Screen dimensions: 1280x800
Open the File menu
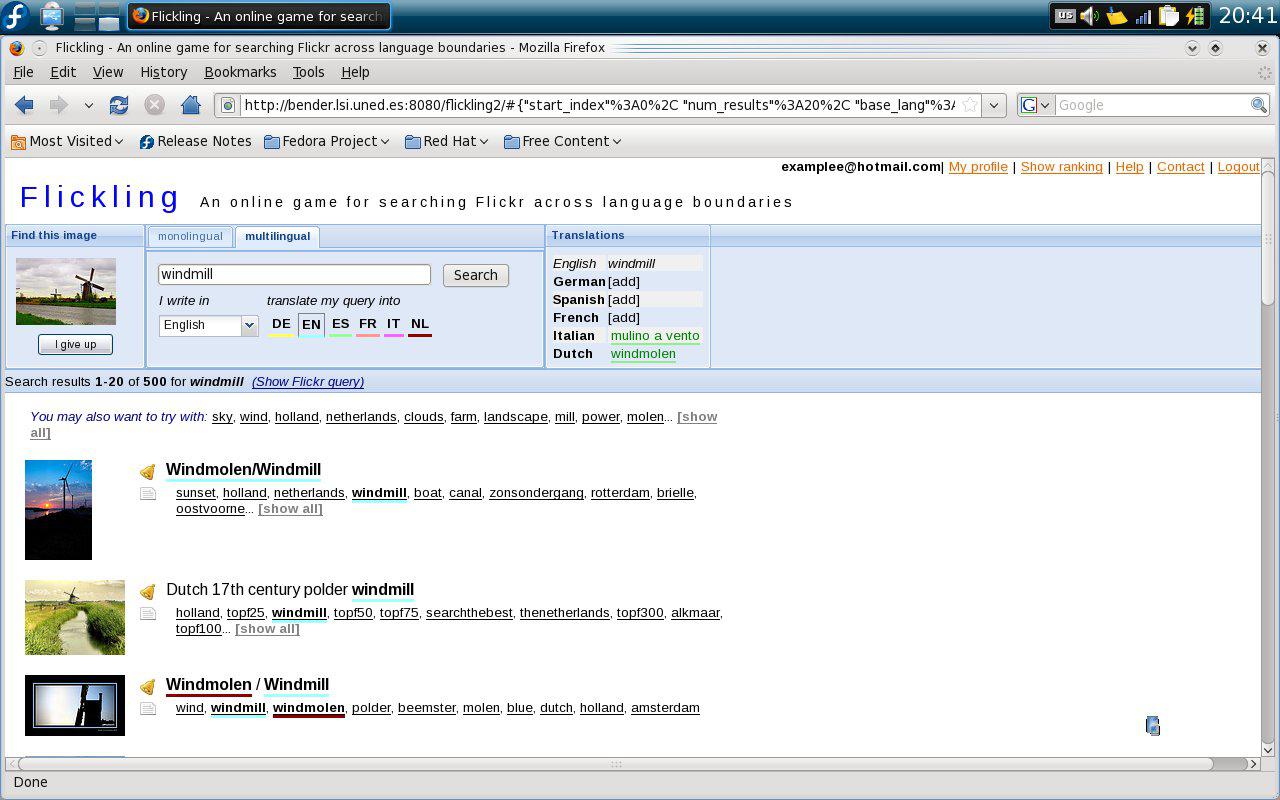click(x=23, y=72)
